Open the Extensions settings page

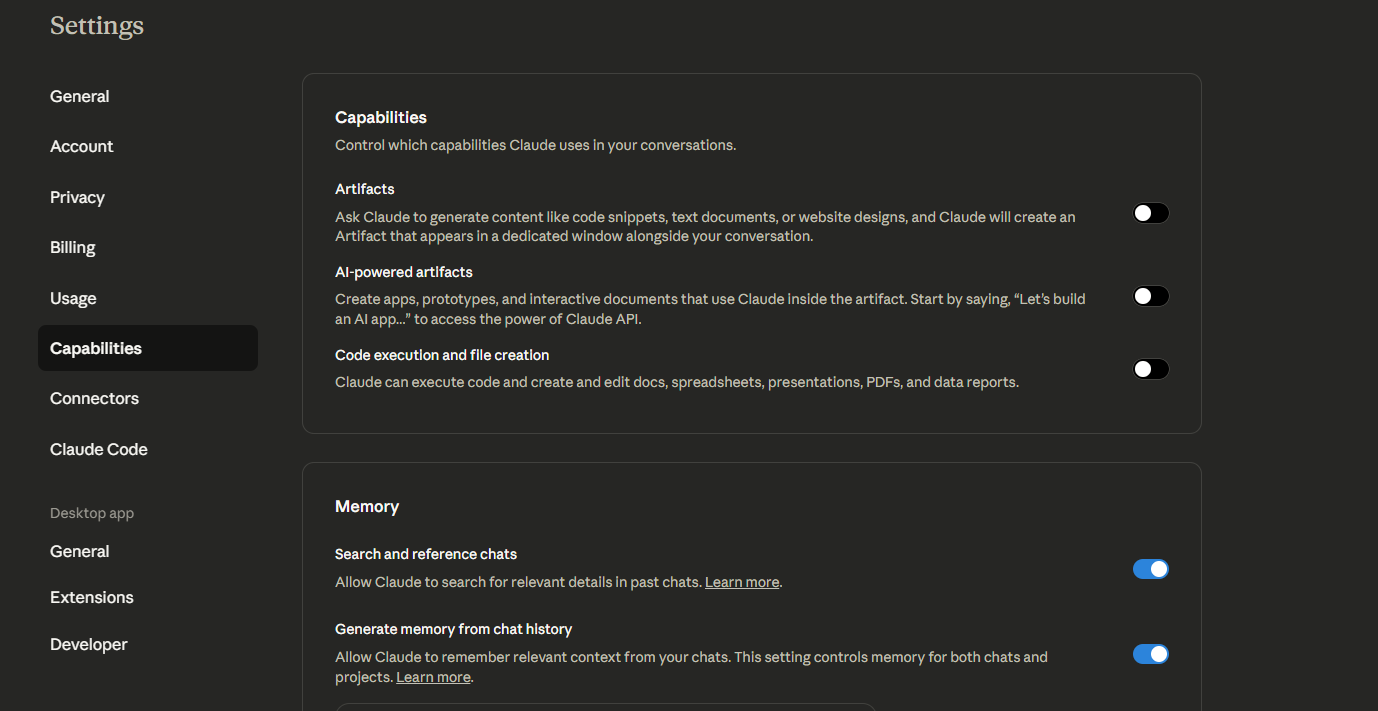coord(92,597)
